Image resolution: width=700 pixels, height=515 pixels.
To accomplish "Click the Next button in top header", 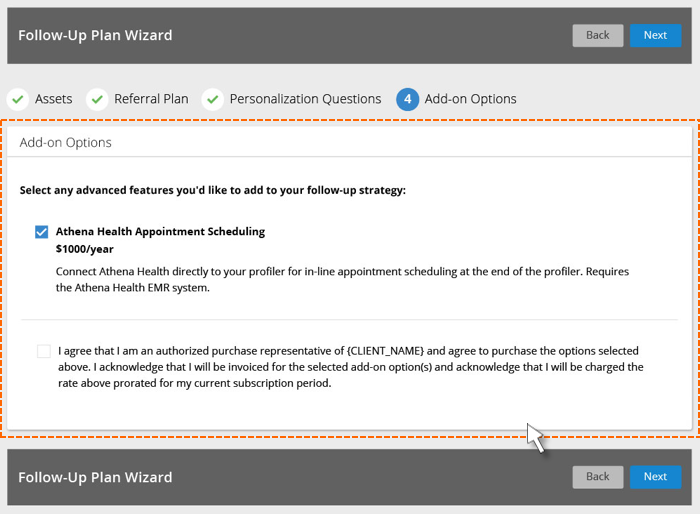I will (x=655, y=35).
